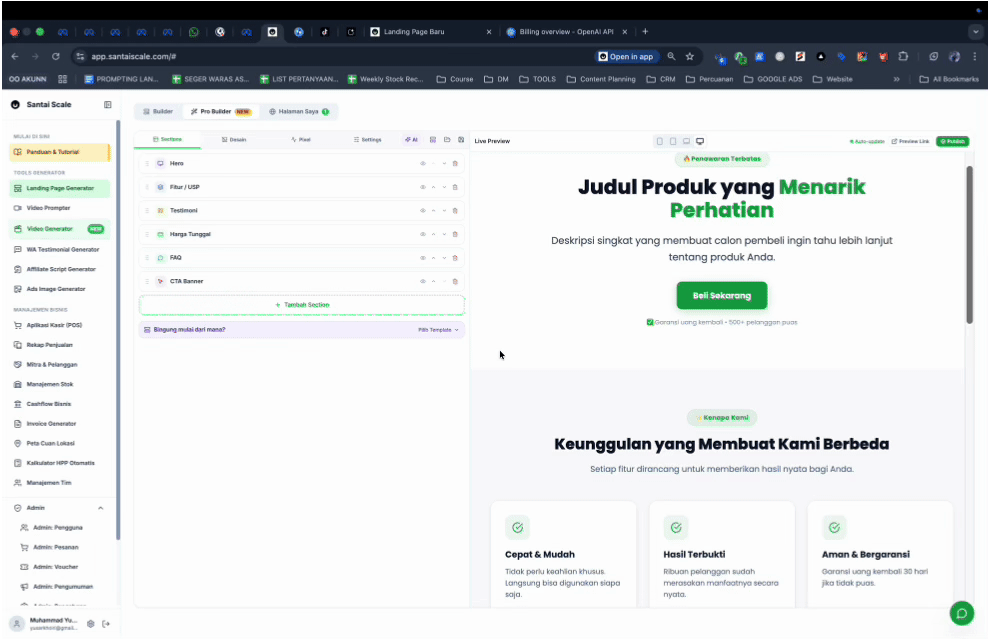Hide the Harga Tunggal section via eye icon

[422, 234]
